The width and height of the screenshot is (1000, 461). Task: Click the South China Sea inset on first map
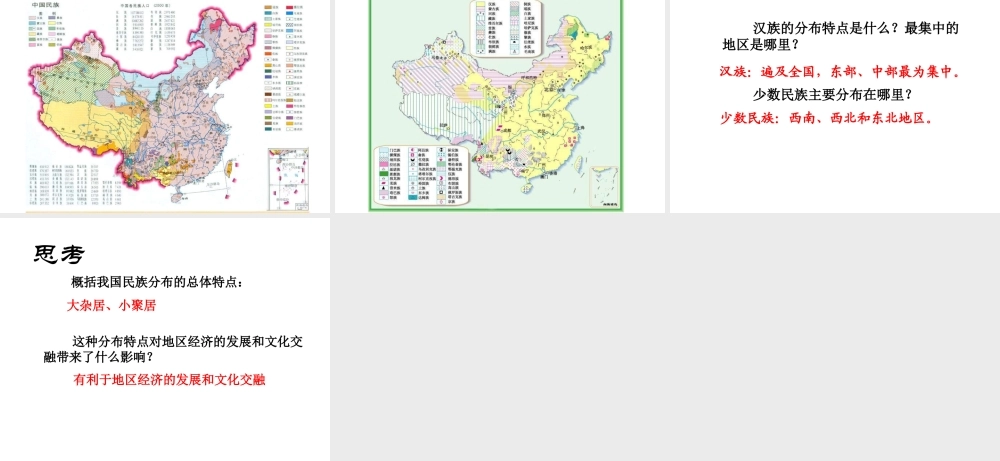(289, 179)
